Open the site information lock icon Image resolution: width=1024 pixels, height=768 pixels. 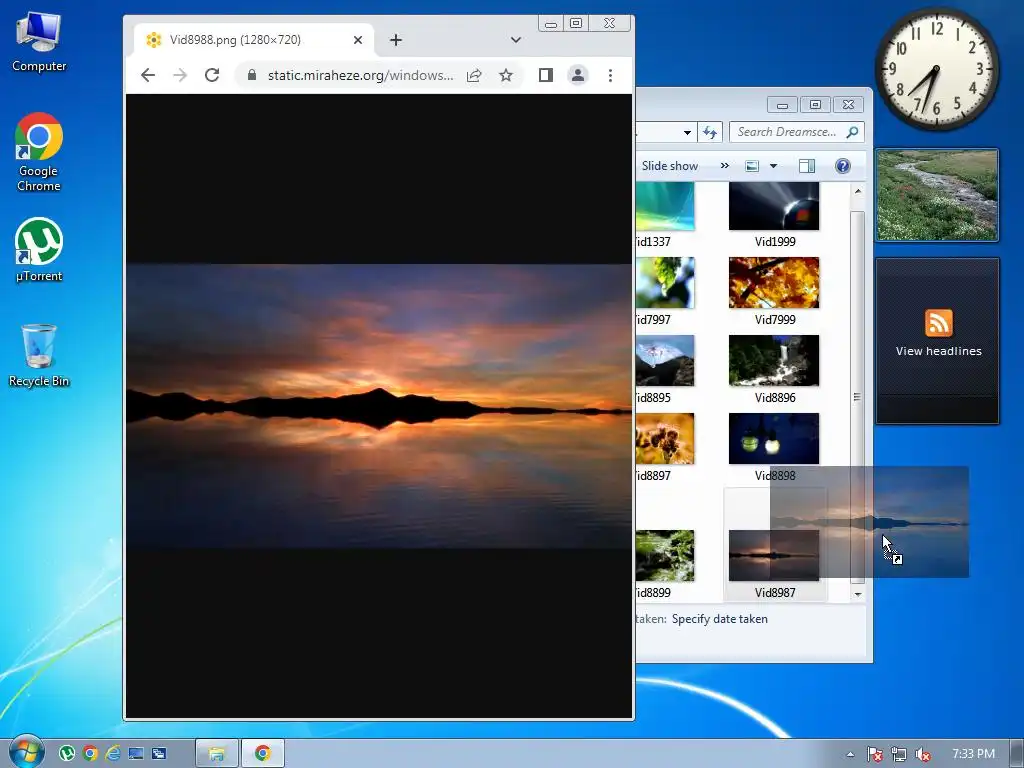pyautogui.click(x=251, y=75)
